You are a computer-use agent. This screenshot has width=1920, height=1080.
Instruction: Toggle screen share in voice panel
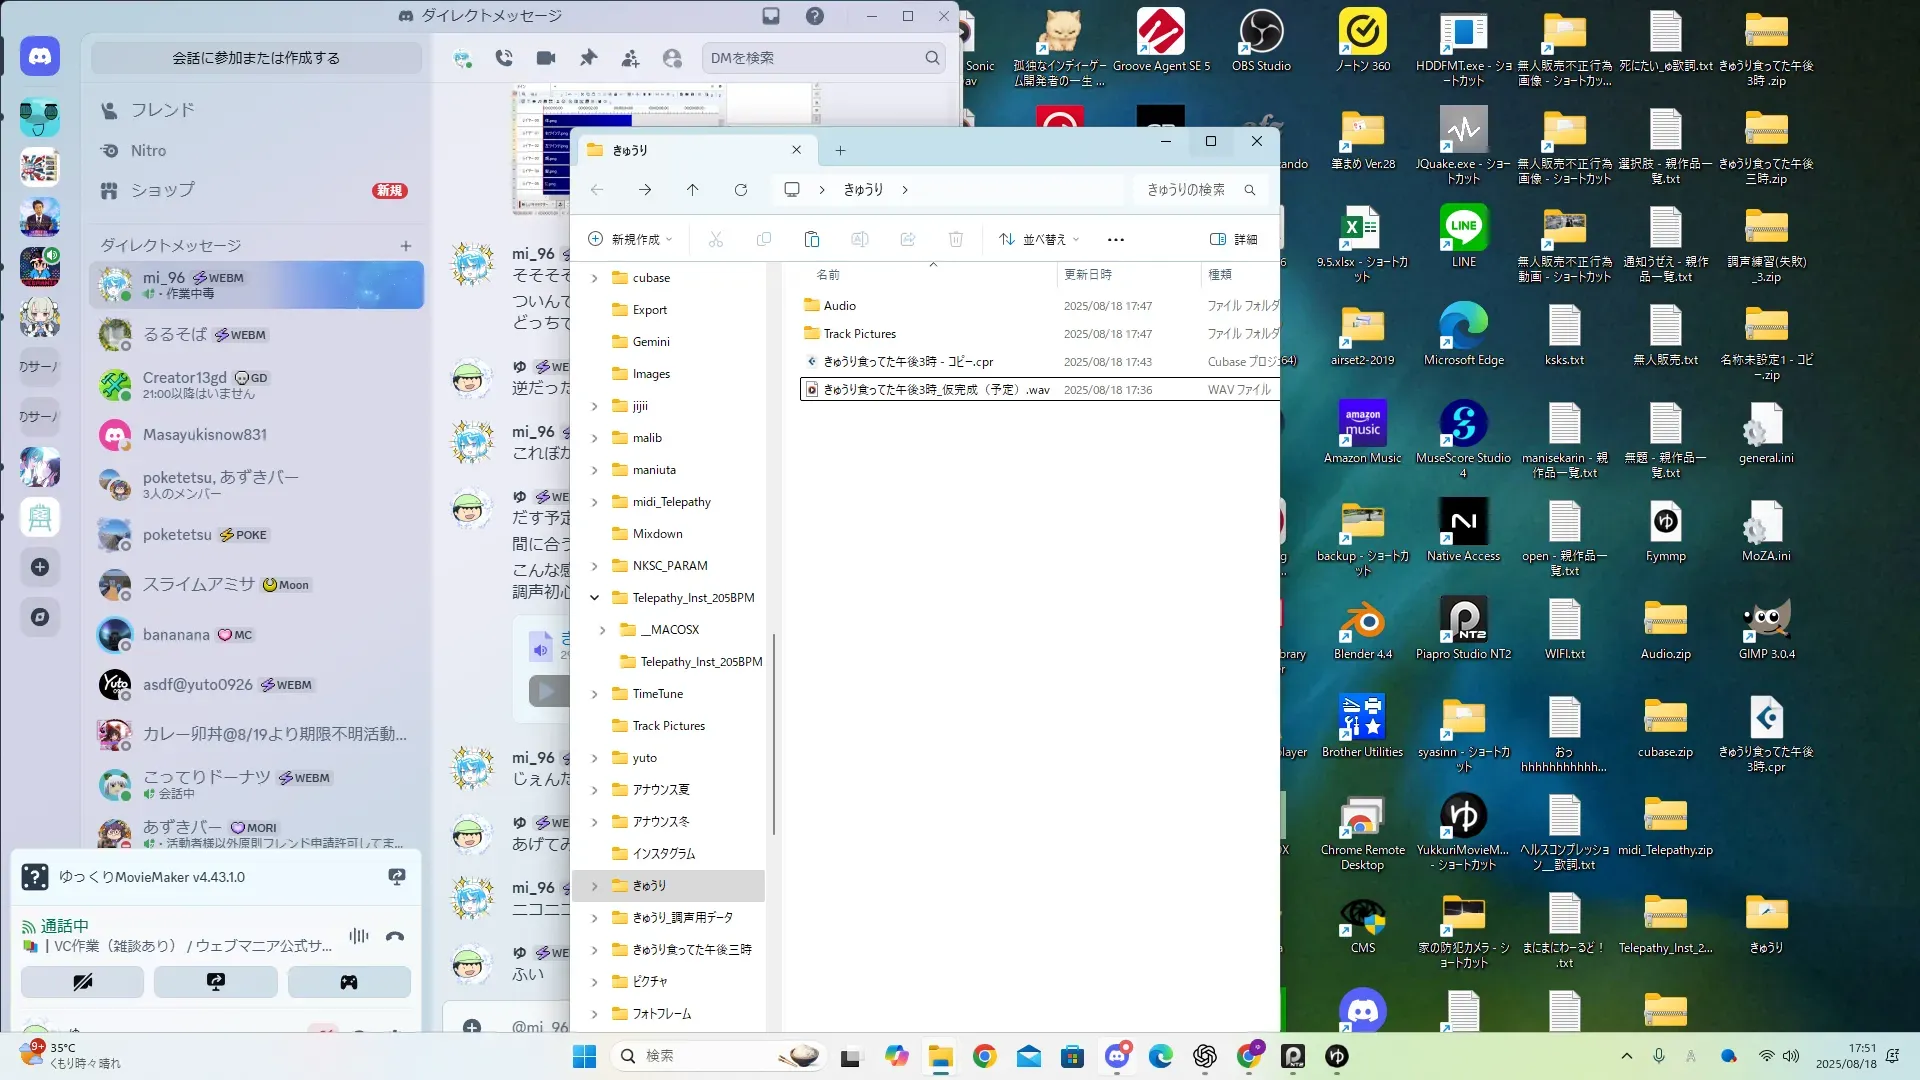click(x=215, y=982)
